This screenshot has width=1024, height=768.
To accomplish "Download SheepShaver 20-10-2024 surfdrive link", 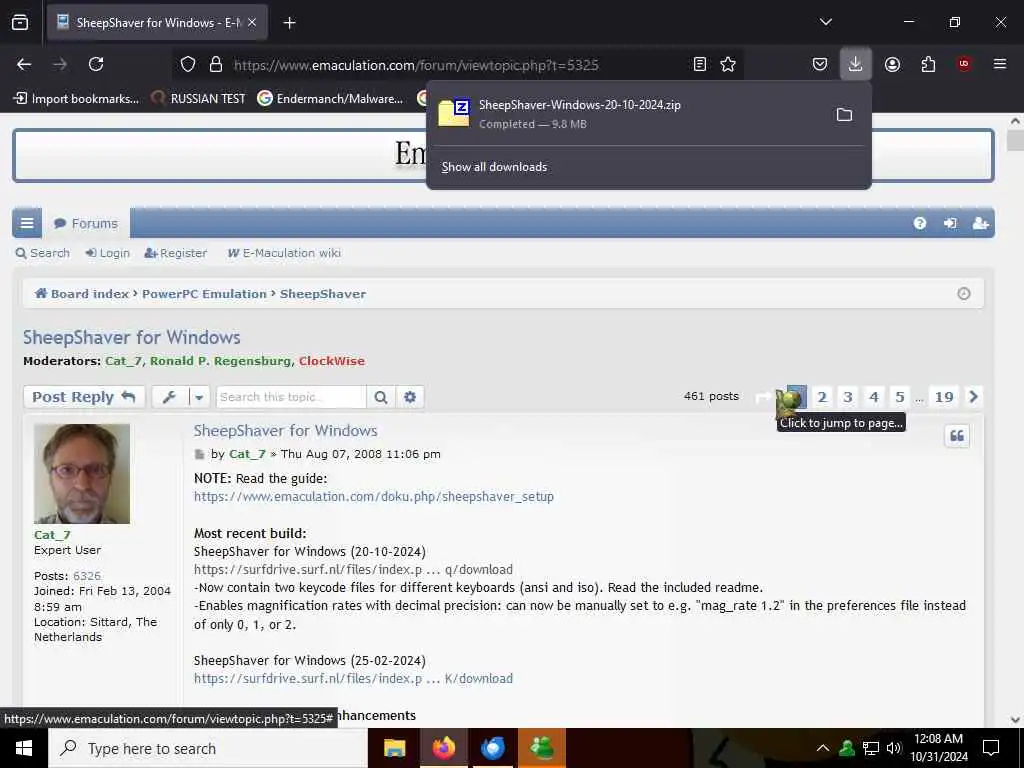I will (x=353, y=570).
